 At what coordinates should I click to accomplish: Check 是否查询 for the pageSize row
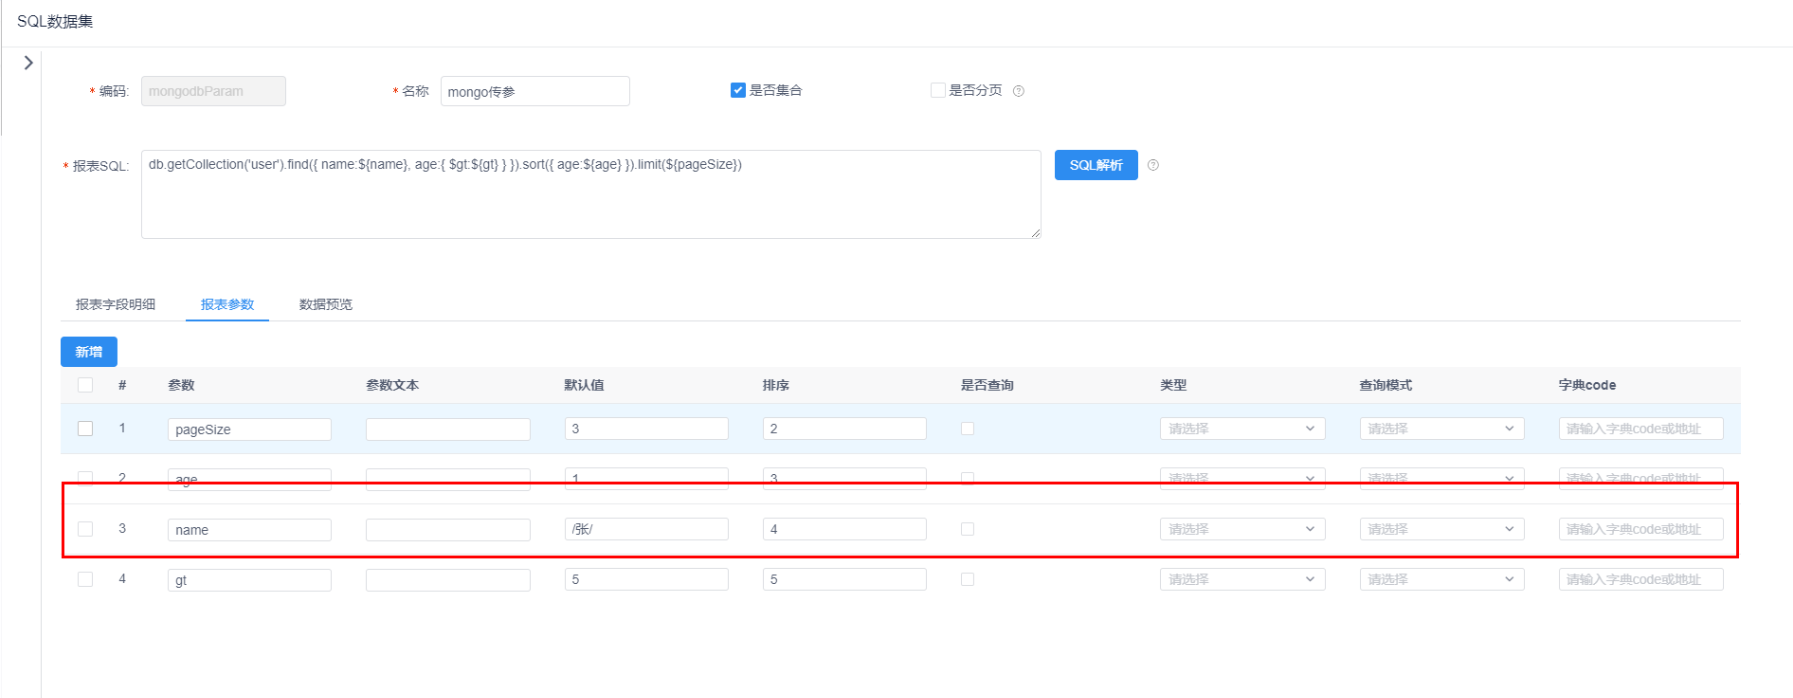click(967, 428)
